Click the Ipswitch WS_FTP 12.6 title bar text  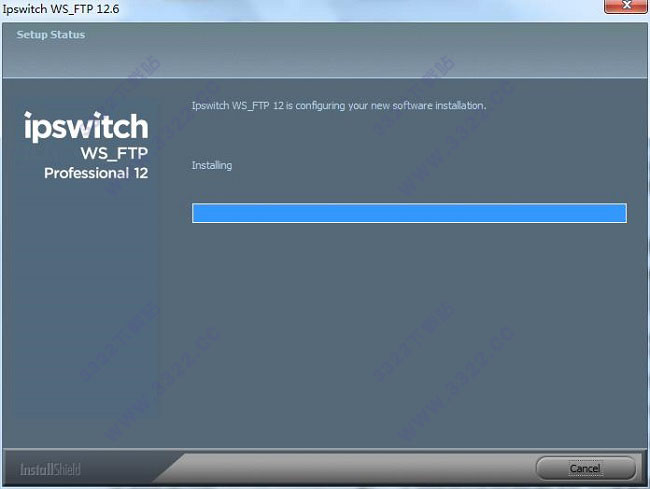tap(61, 9)
